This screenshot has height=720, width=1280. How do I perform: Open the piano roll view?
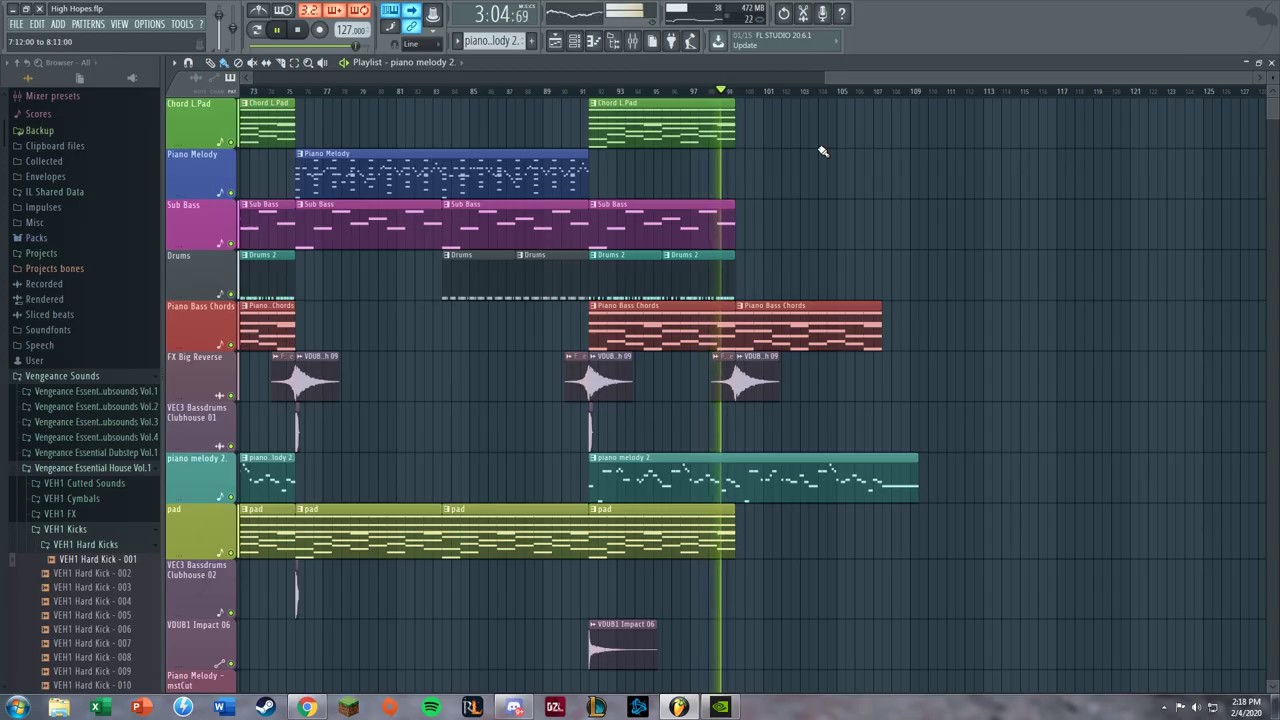click(x=593, y=41)
